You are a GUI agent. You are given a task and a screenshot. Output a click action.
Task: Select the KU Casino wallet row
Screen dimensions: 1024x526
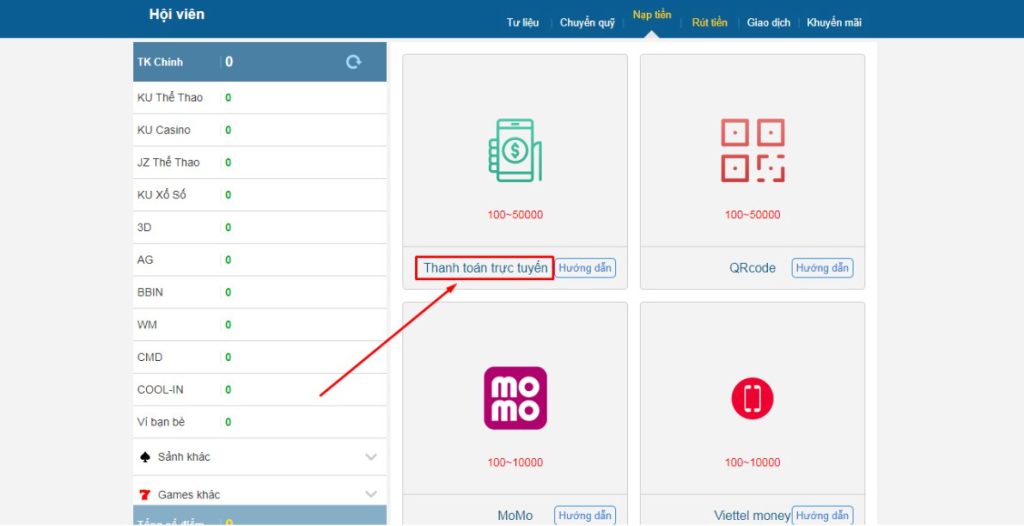[260, 130]
